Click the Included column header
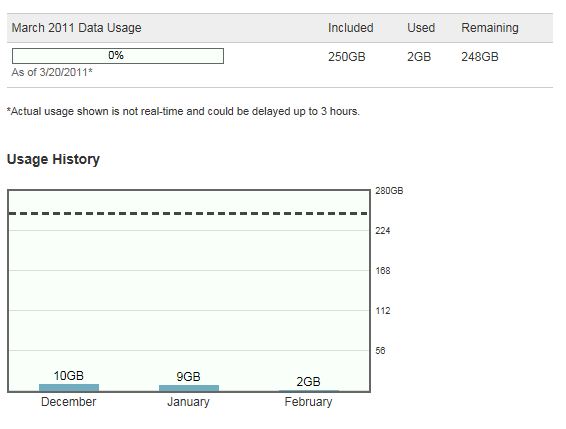 [351, 28]
